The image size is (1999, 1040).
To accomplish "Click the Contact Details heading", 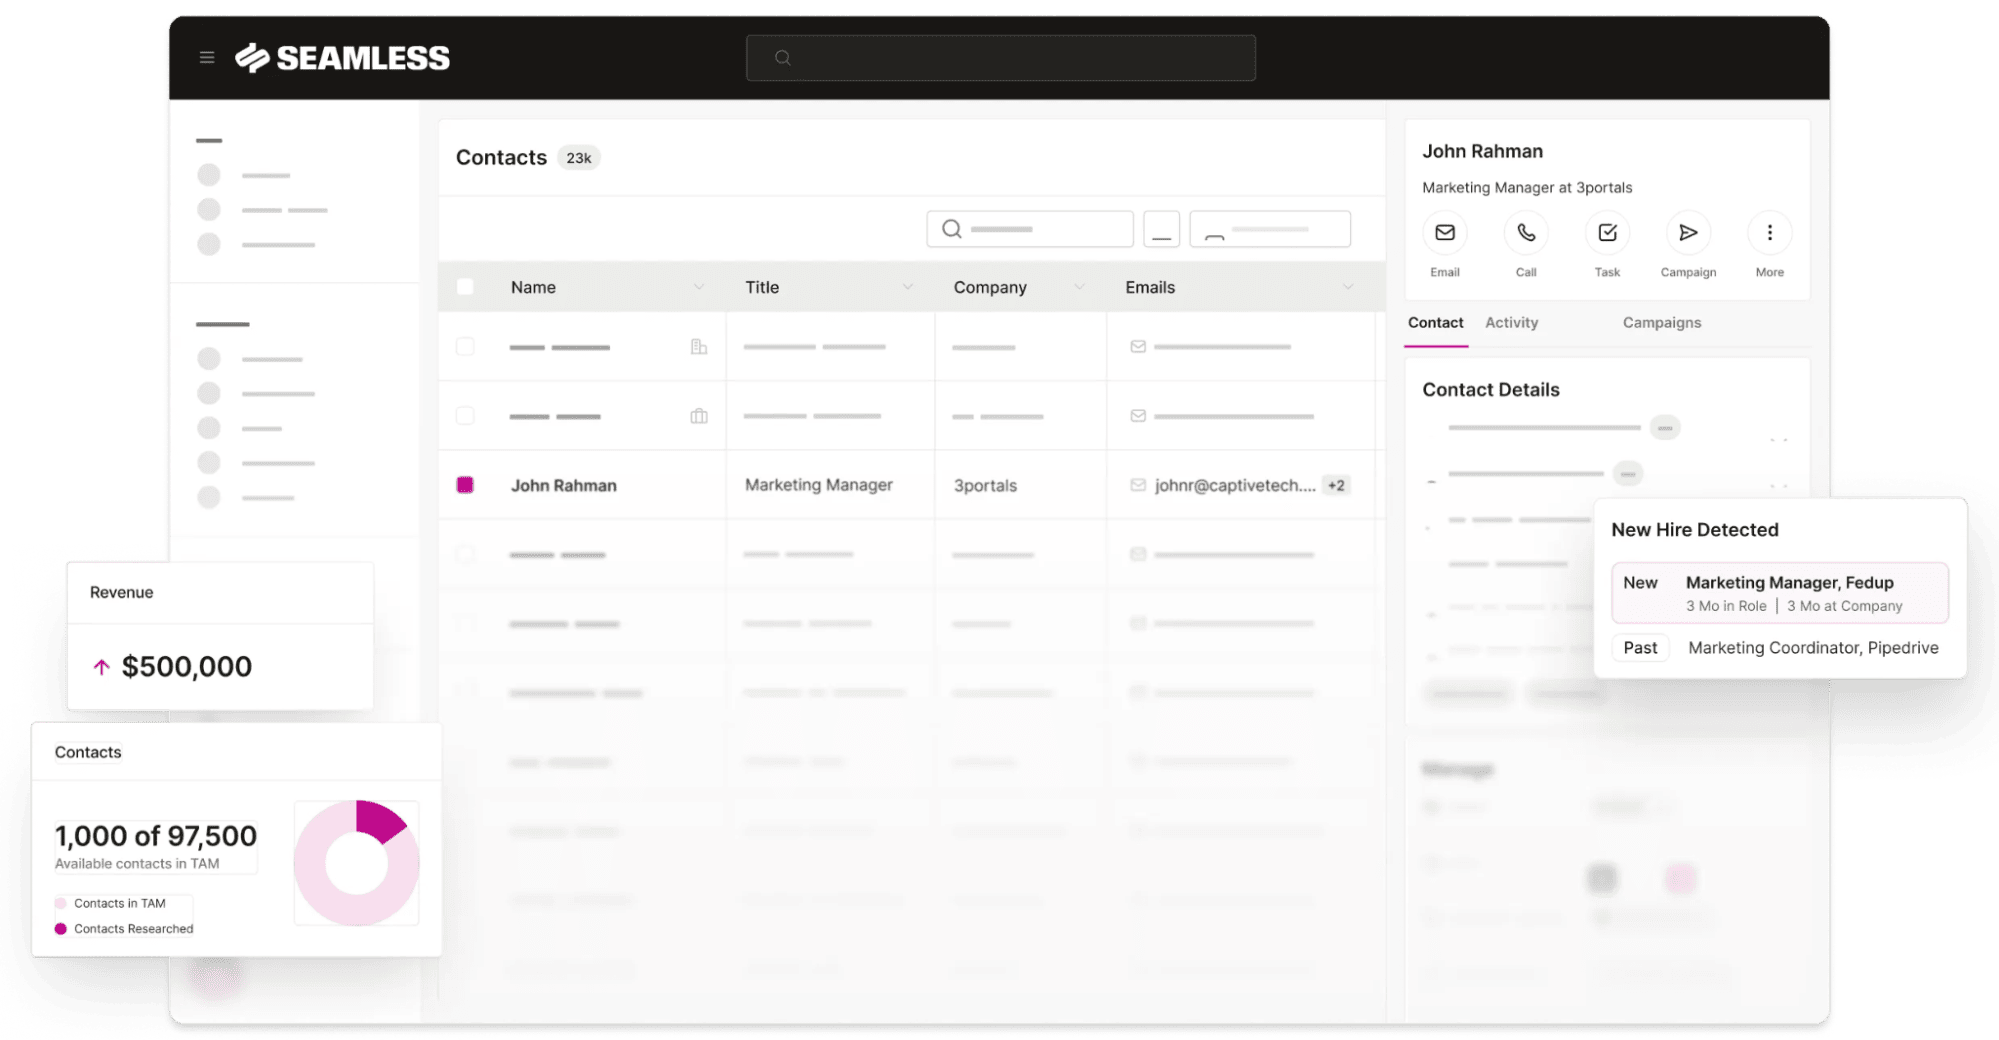I will (1491, 390).
